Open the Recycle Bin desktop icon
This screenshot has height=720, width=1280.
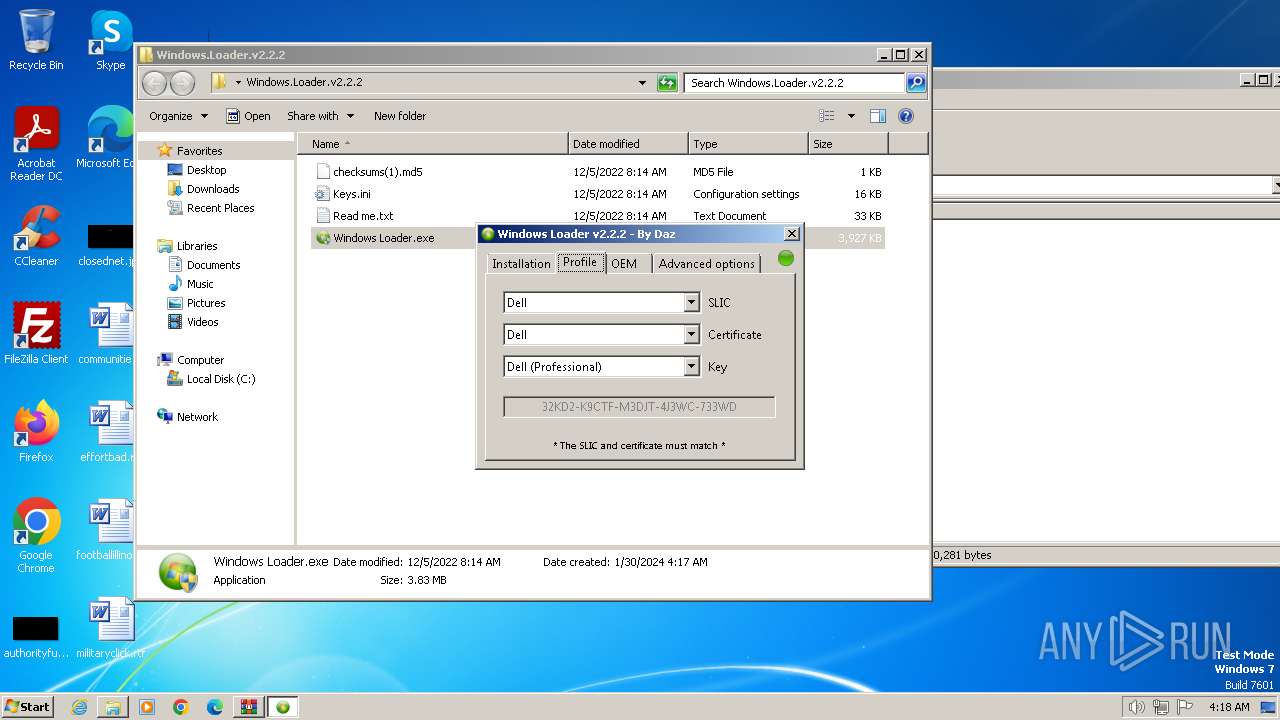pos(36,40)
